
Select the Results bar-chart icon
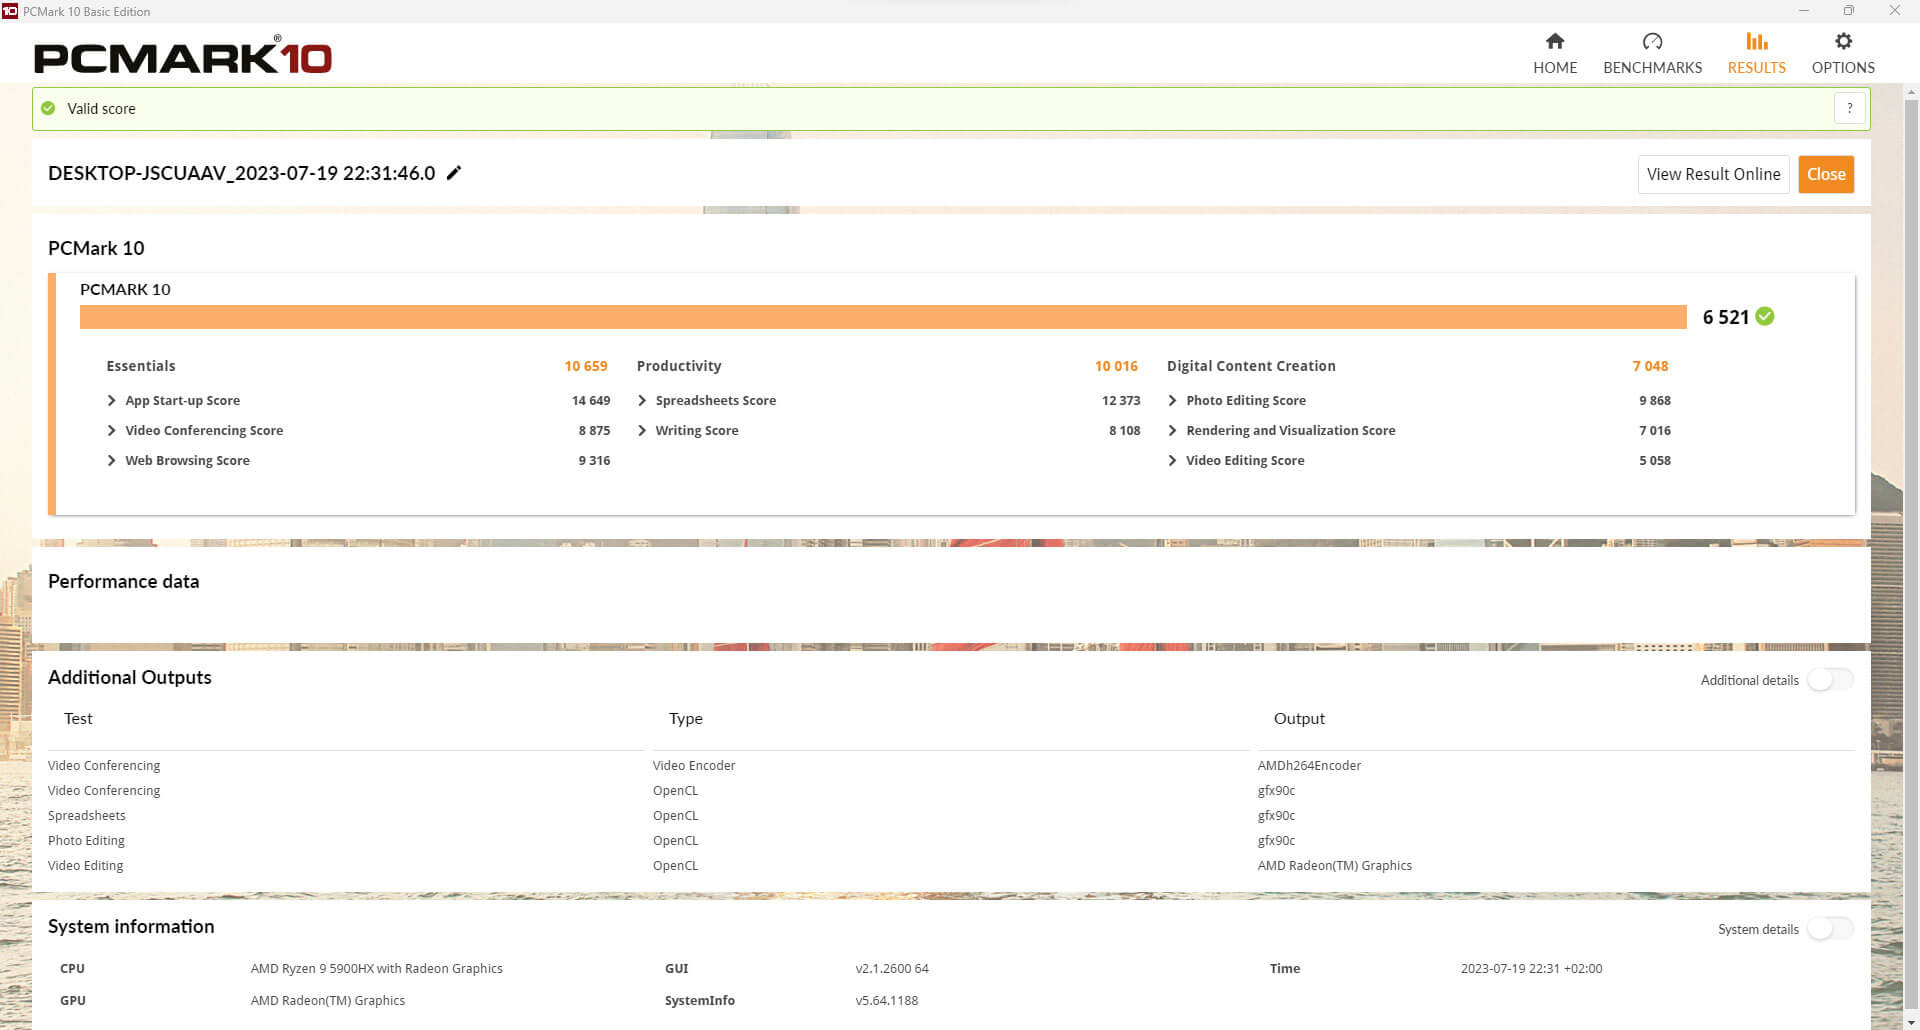point(1756,41)
